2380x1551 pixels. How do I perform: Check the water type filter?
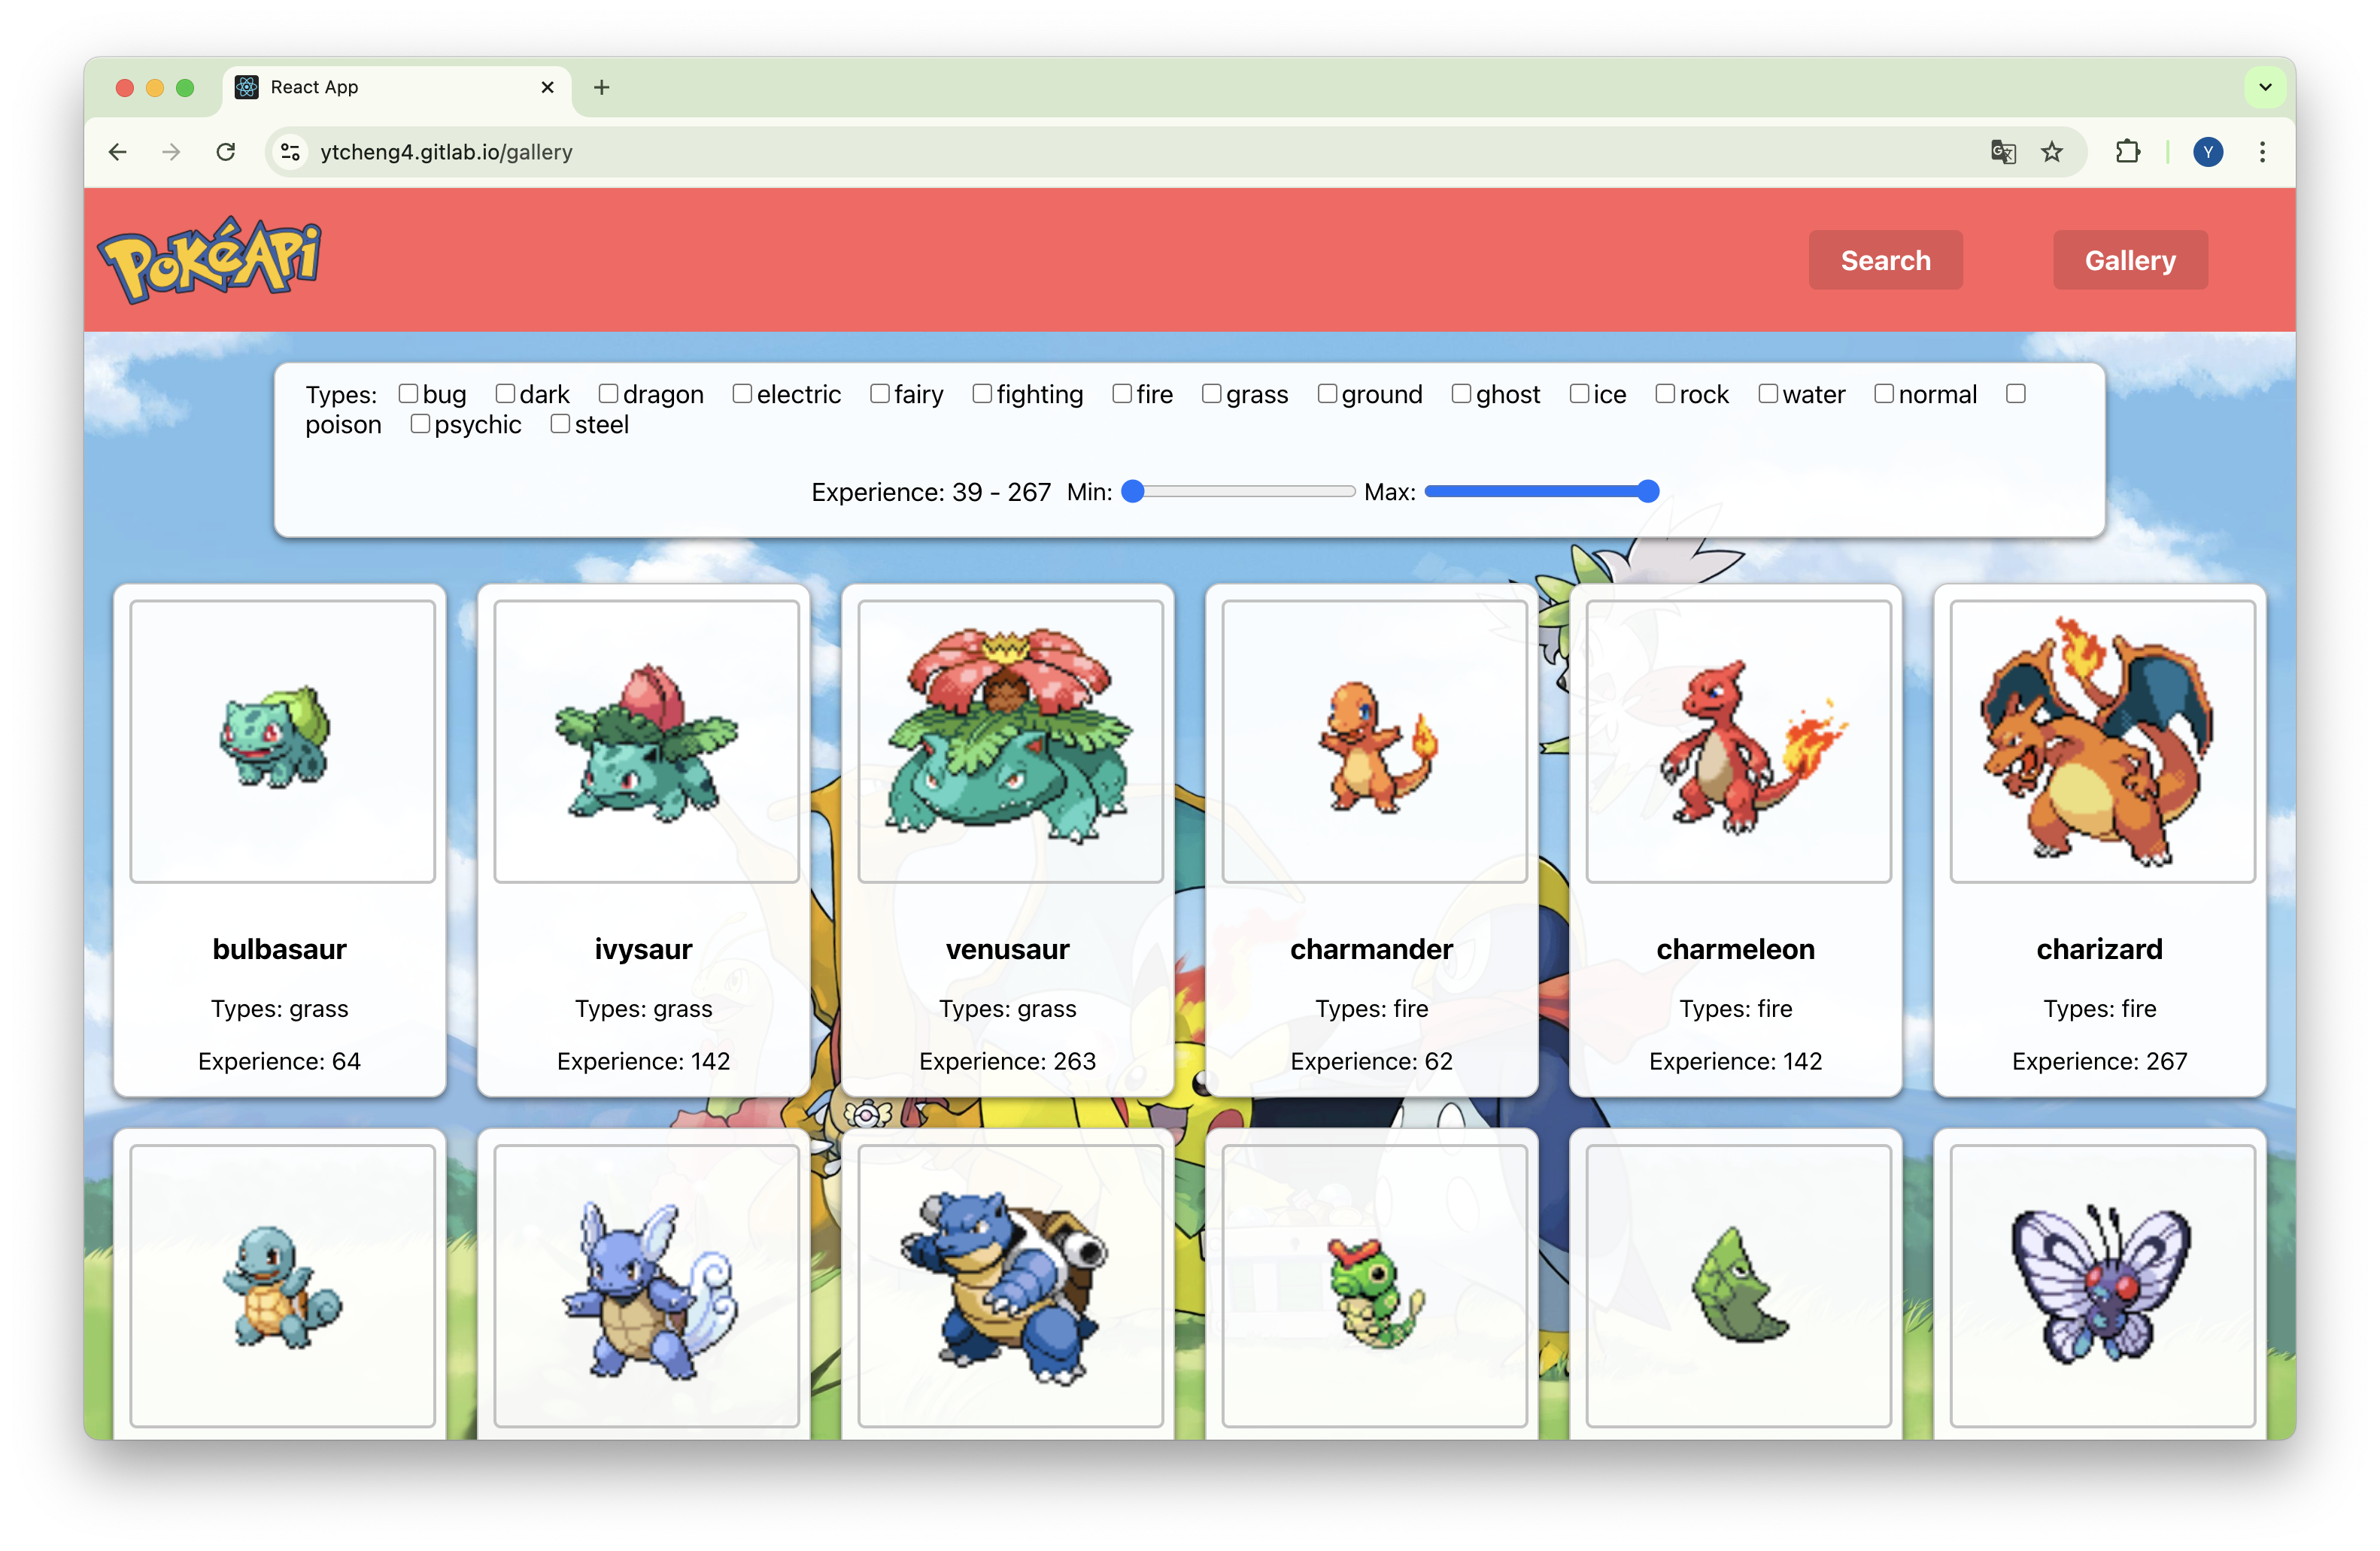[1768, 394]
